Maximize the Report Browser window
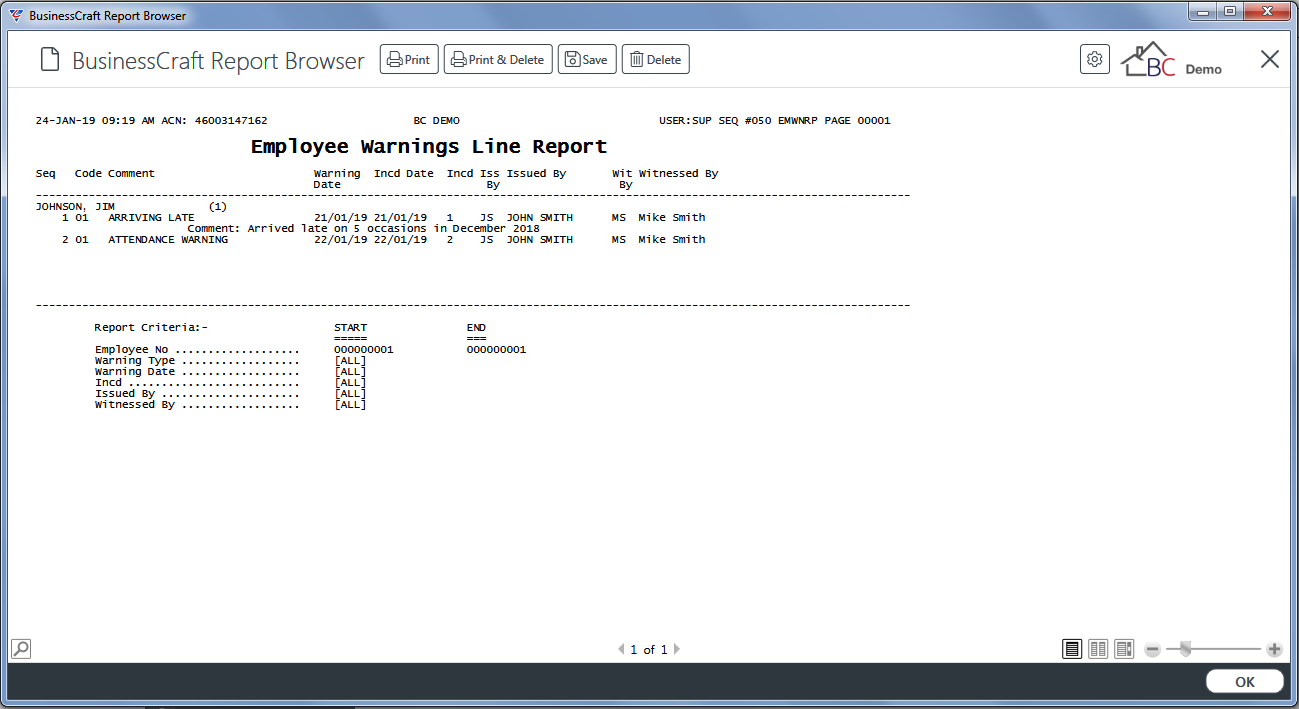Image resolution: width=1299 pixels, height=709 pixels. pyautogui.click(x=1230, y=12)
